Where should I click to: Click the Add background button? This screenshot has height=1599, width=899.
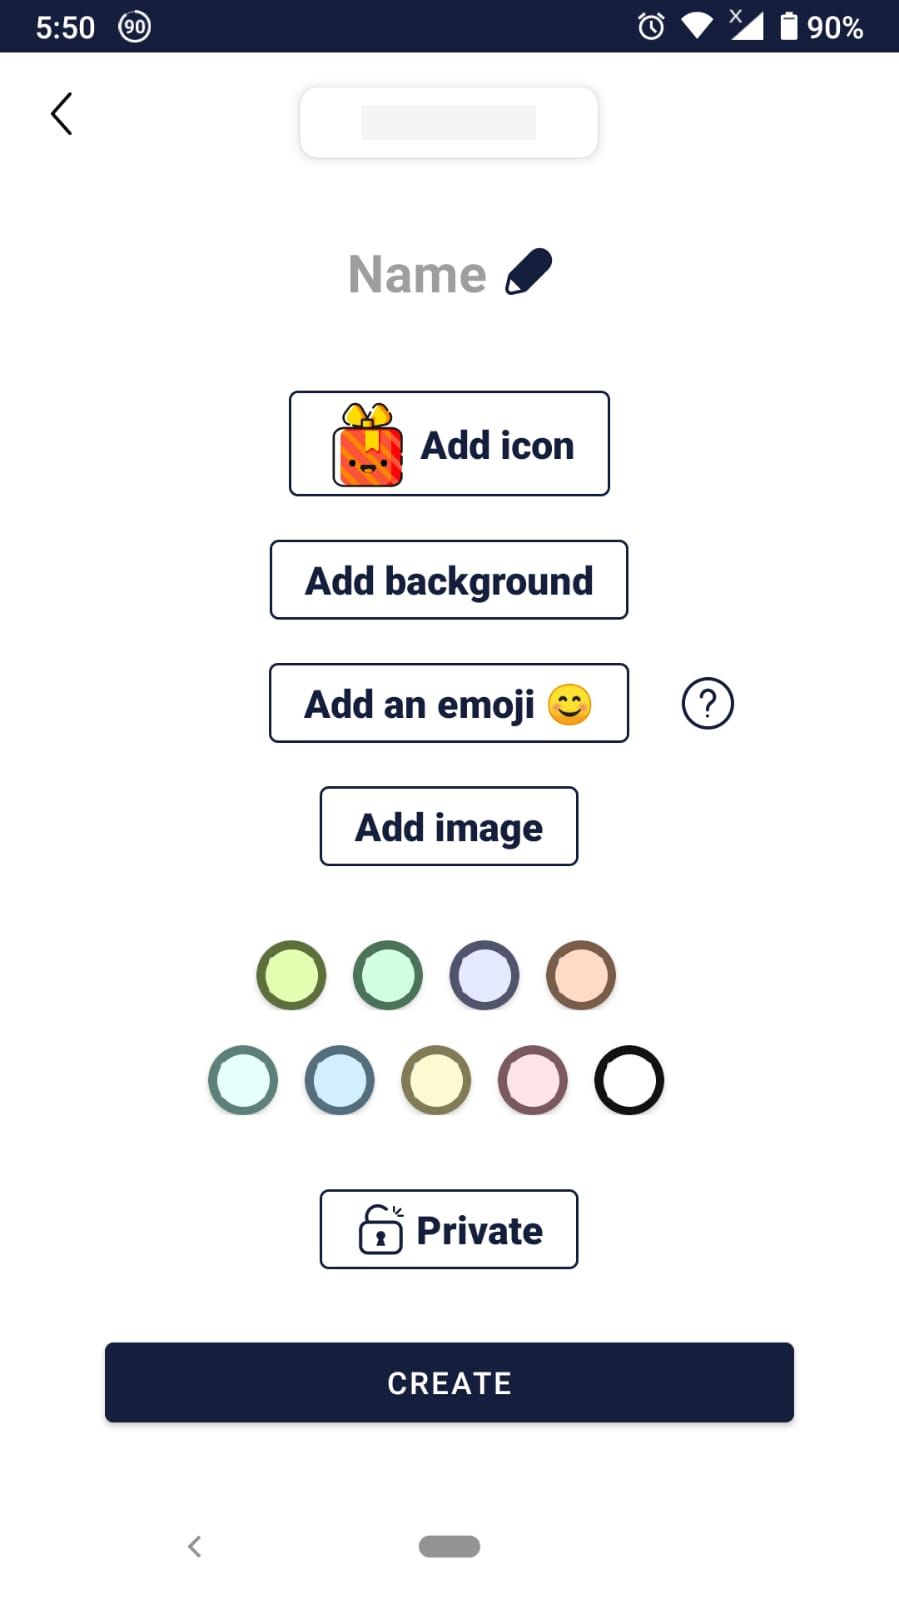point(449,580)
